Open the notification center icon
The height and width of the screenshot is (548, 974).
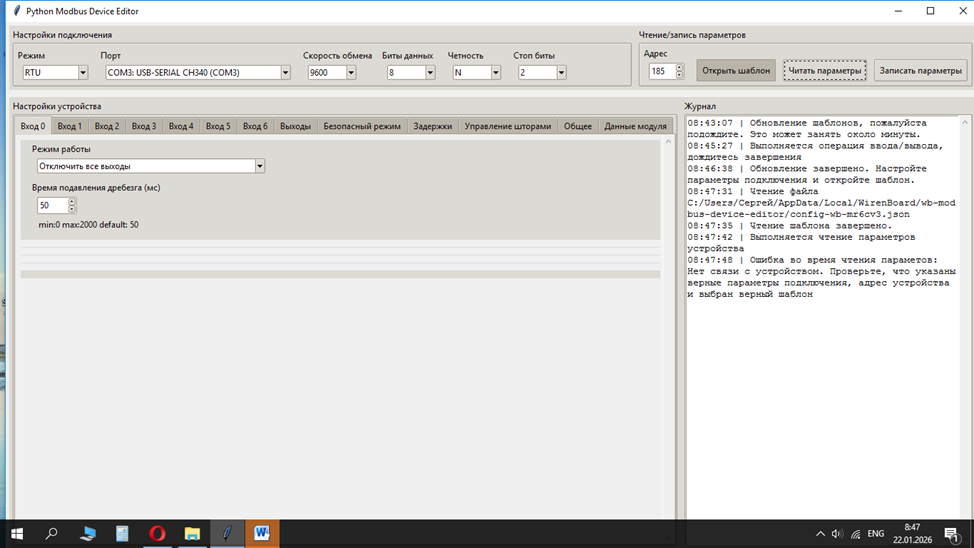[951, 535]
